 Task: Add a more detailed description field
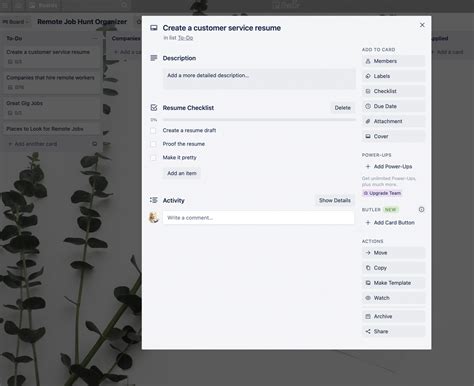[x=259, y=79]
